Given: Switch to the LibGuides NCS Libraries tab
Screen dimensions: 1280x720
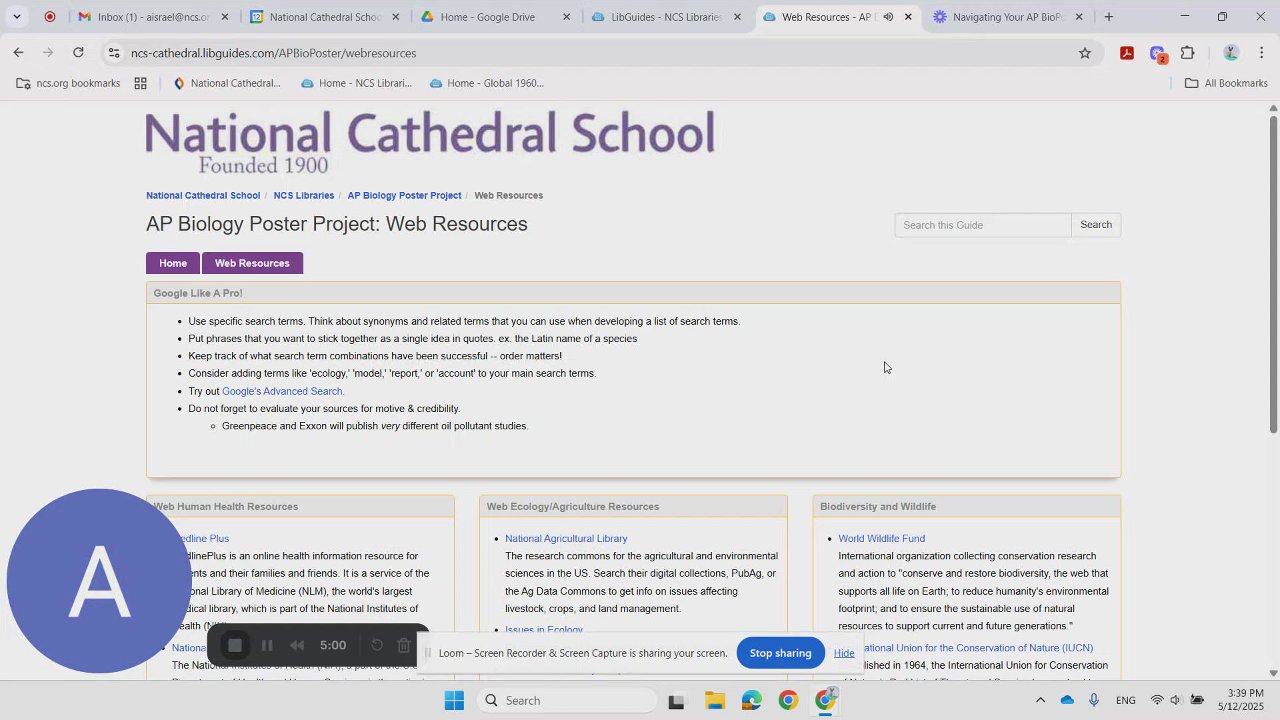Looking at the screenshot, I should [666, 17].
